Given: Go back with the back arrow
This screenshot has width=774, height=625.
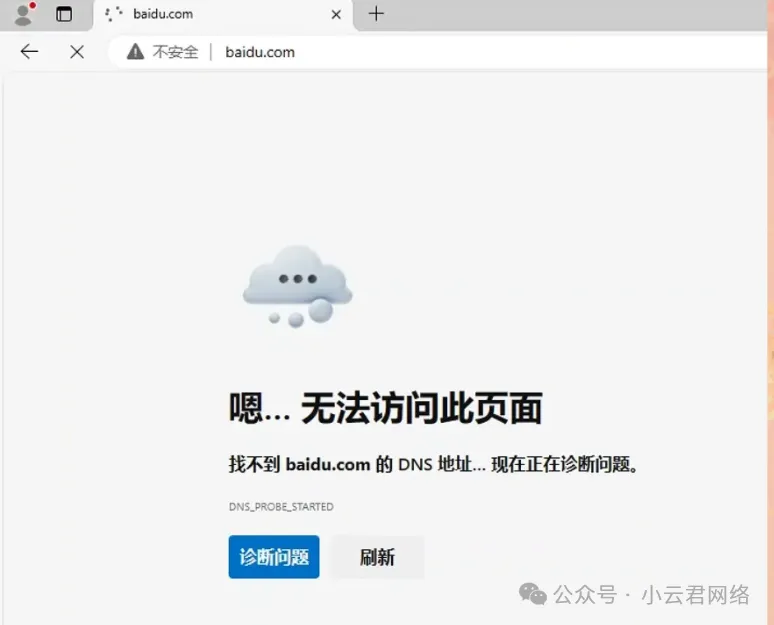Looking at the screenshot, I should [x=29, y=52].
